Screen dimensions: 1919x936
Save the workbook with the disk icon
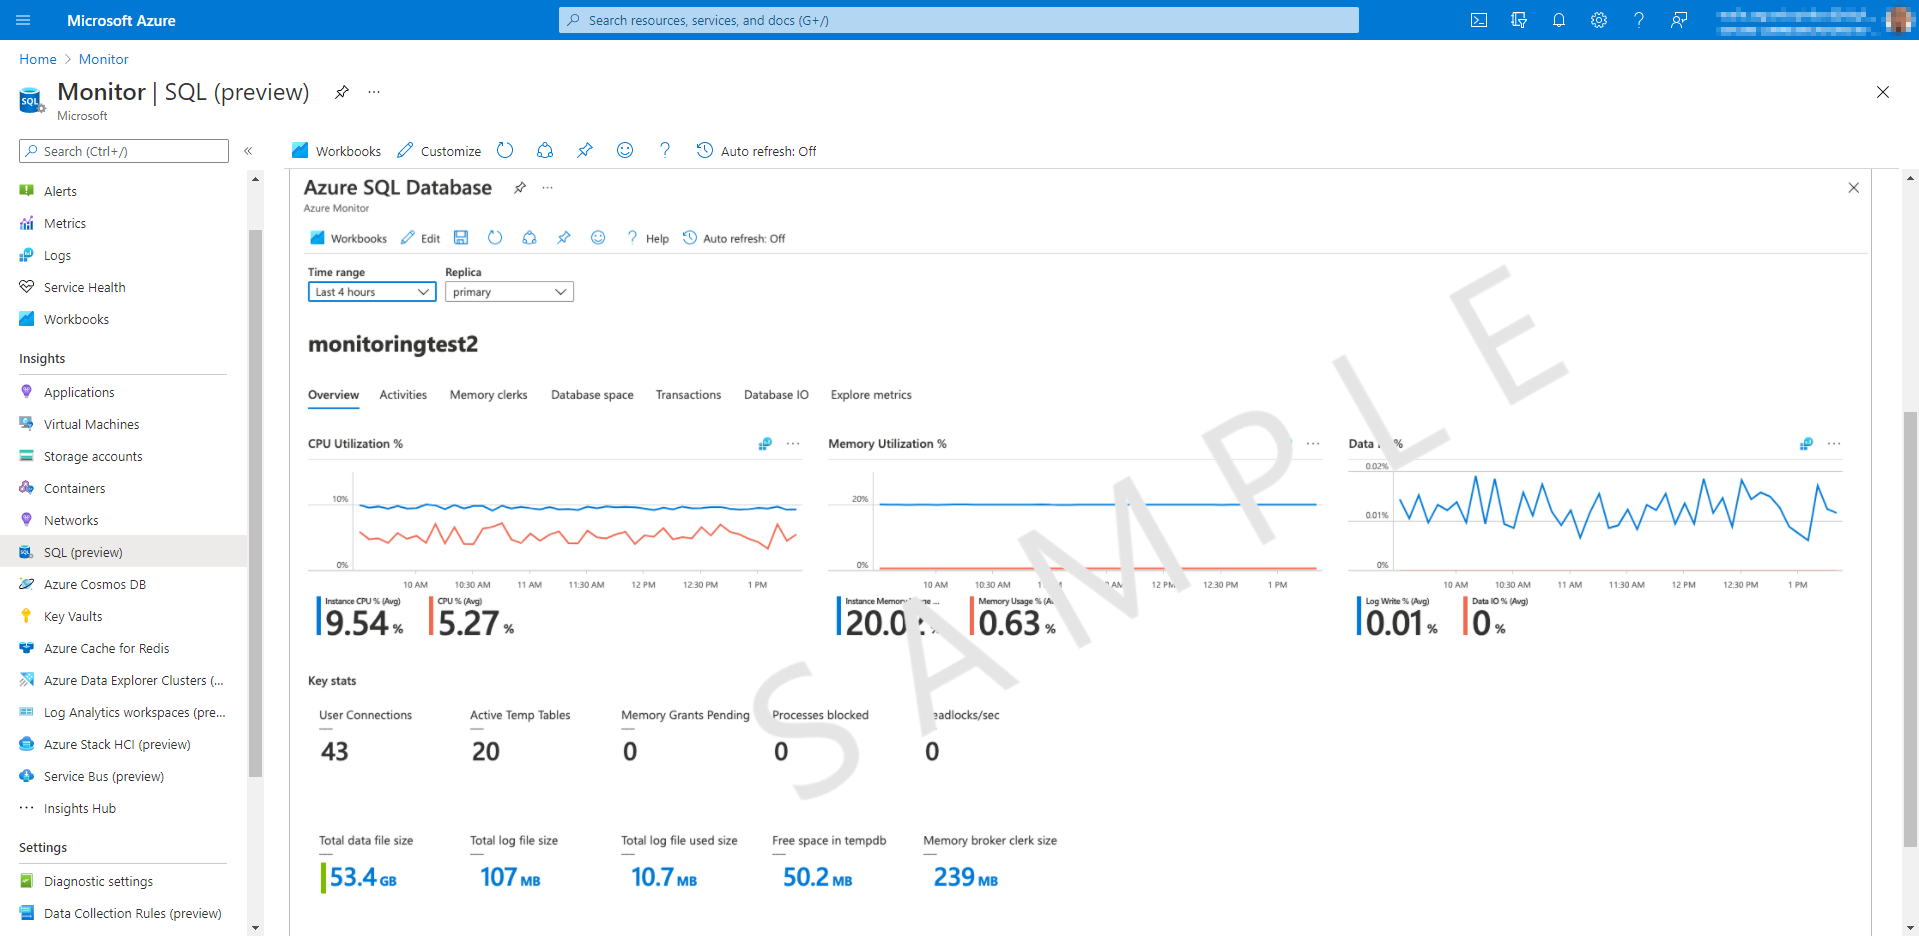click(x=461, y=238)
